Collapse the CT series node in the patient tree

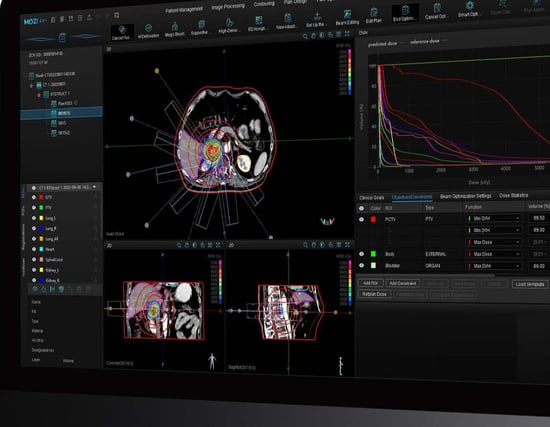tap(31, 86)
